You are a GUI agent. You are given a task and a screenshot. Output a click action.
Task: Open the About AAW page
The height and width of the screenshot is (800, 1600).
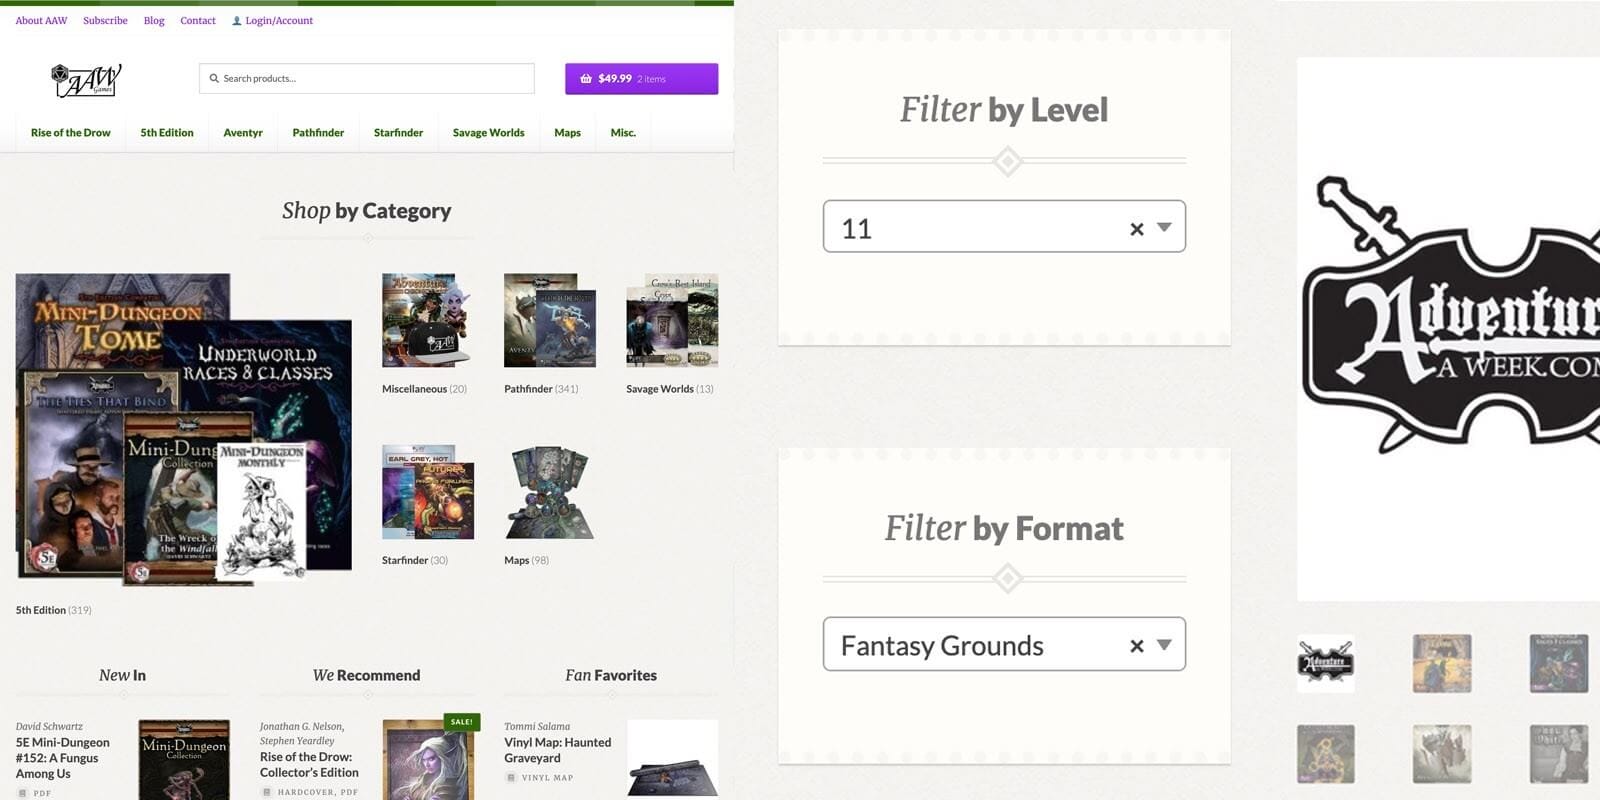click(41, 21)
